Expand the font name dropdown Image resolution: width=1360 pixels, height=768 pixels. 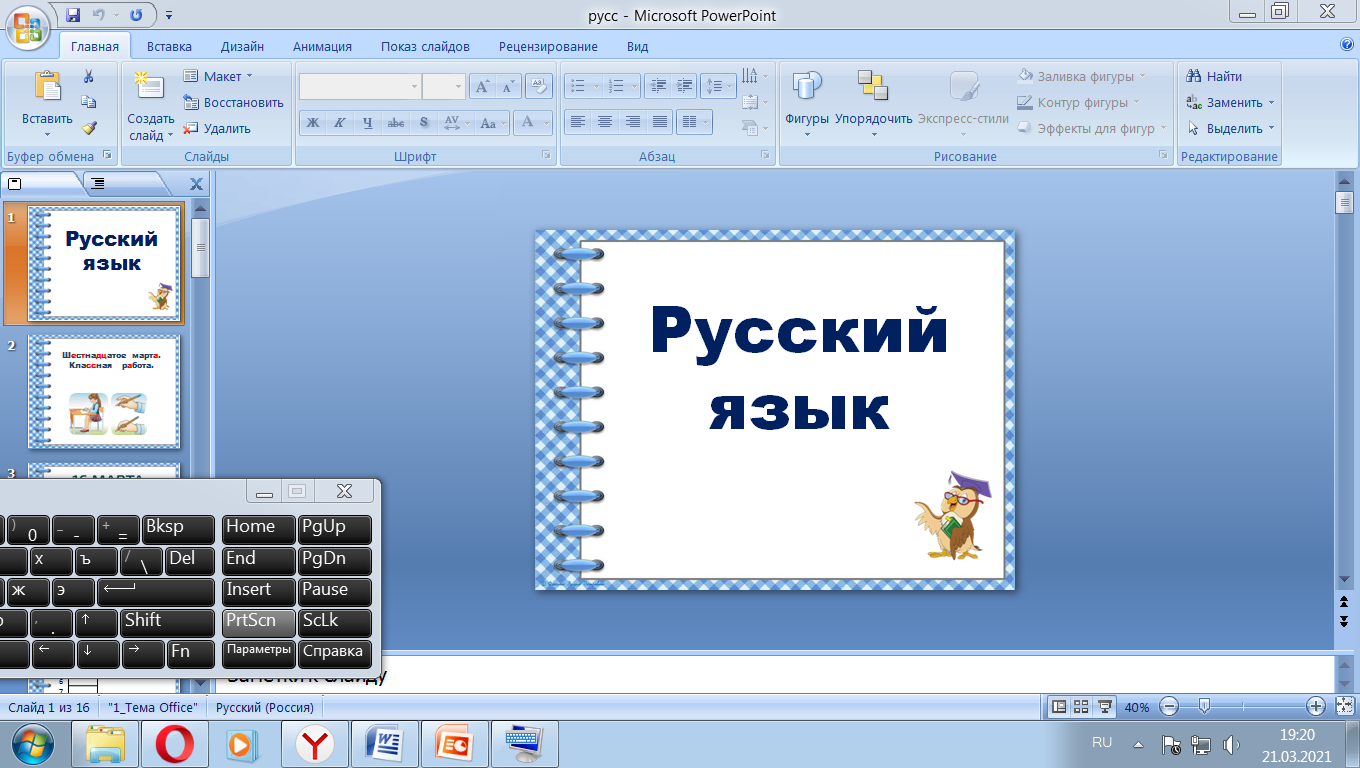(x=414, y=87)
